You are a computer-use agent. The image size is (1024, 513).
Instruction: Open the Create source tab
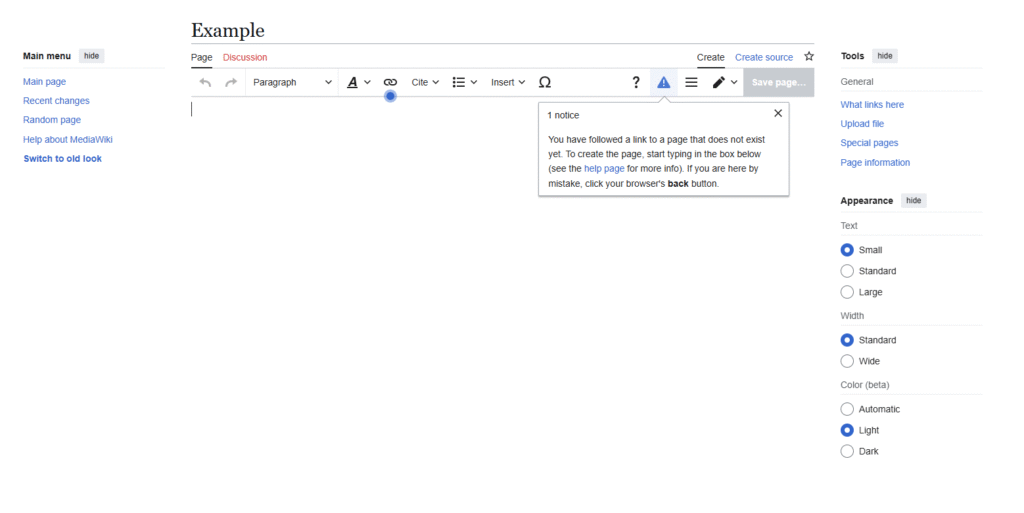(764, 57)
